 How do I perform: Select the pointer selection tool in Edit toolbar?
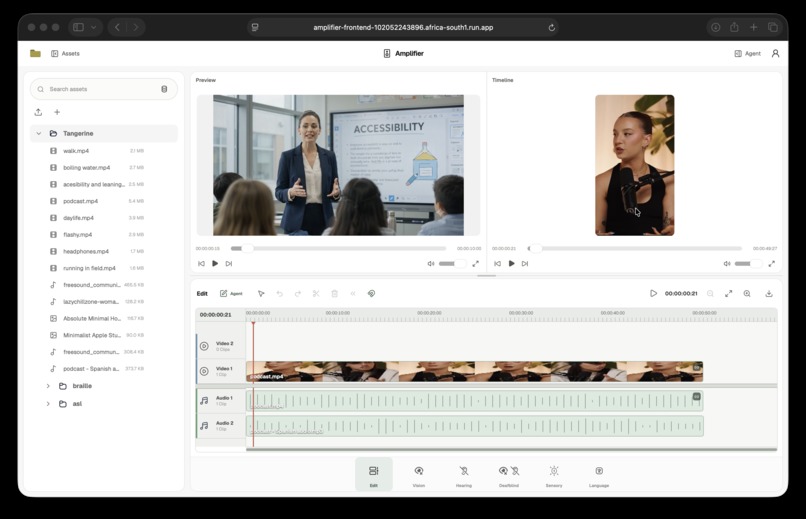261,293
